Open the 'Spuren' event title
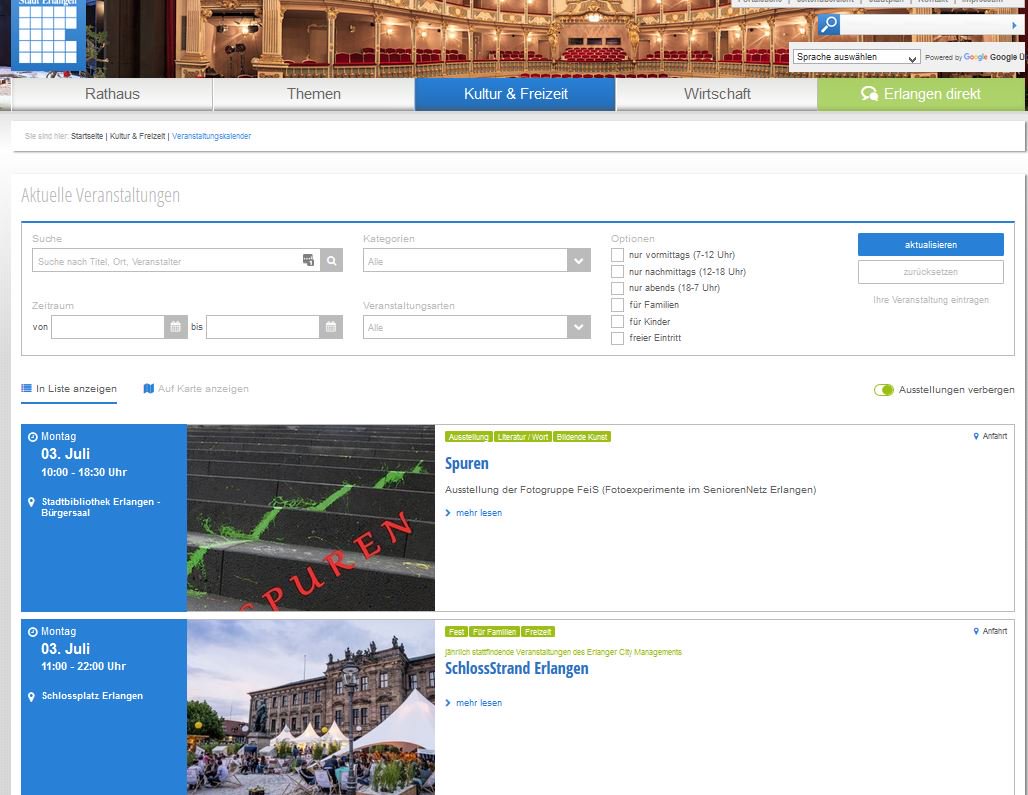The image size is (1028, 795). [466, 463]
